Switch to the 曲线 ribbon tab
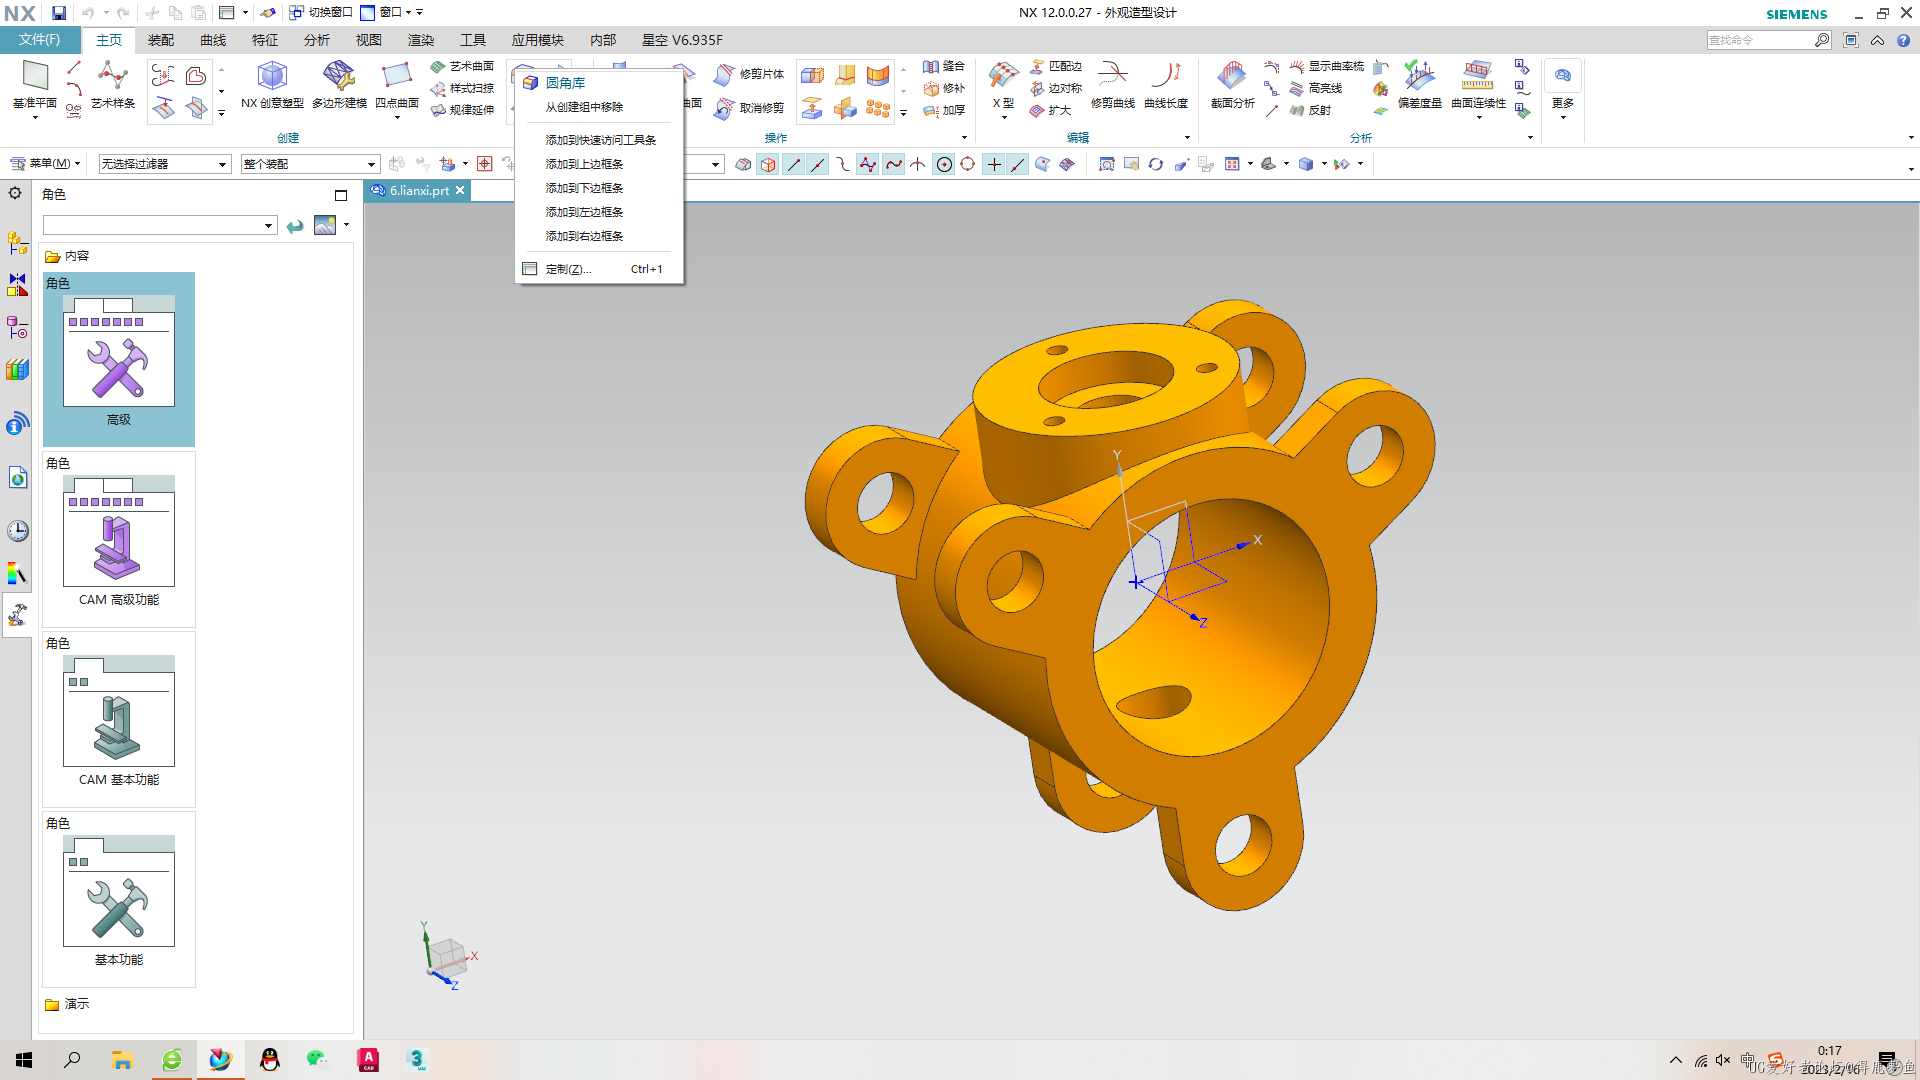Image resolution: width=1920 pixels, height=1080 pixels. pyautogui.click(x=213, y=40)
